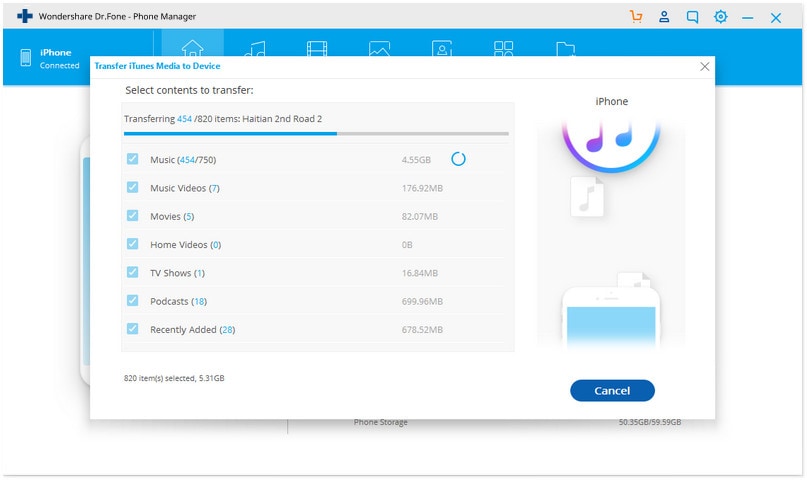Switch to the Music tab icon
Viewport: 807px width, 480px height.
coord(255,48)
